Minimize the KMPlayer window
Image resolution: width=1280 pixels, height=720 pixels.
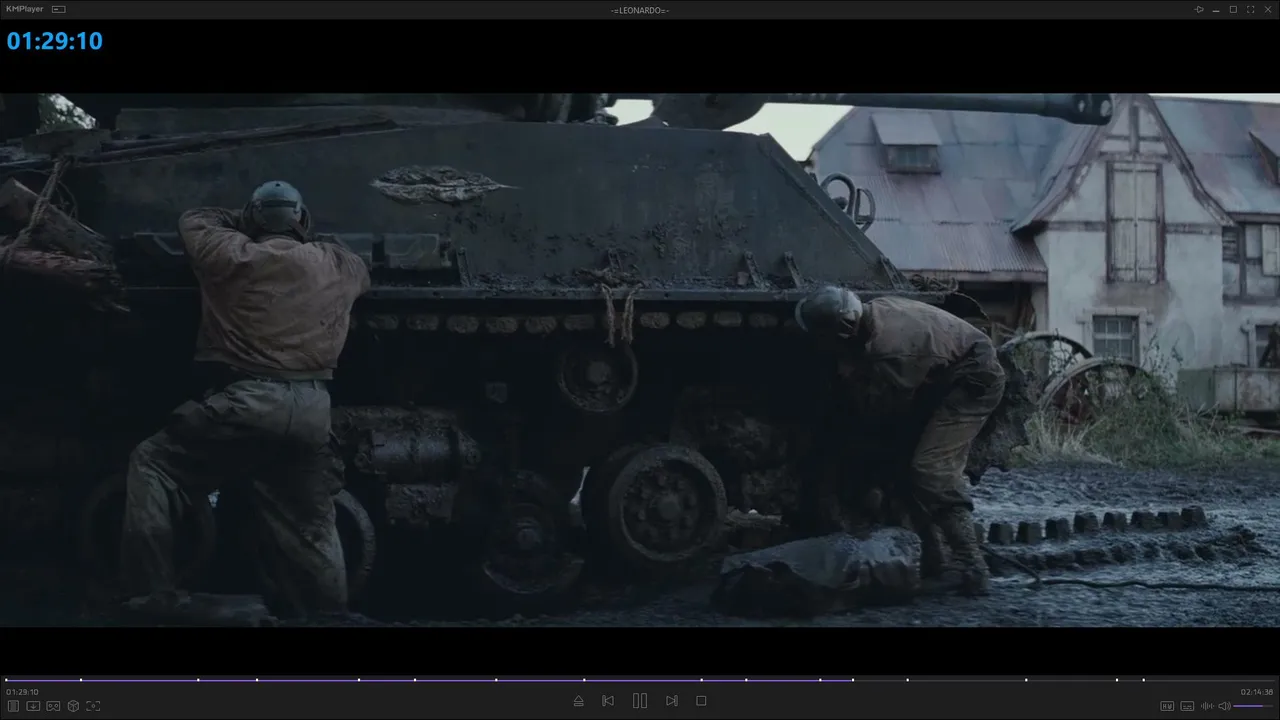(x=1216, y=9)
